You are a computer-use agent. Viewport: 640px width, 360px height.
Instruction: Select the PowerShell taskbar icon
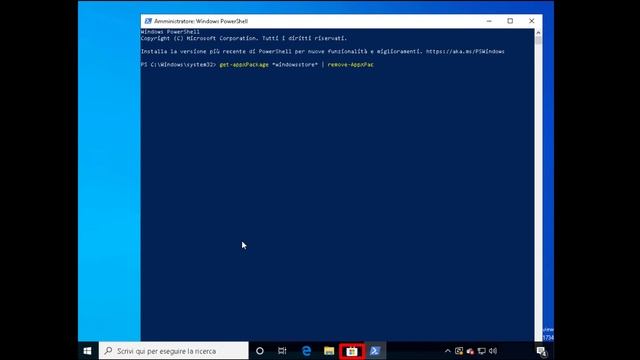375,351
